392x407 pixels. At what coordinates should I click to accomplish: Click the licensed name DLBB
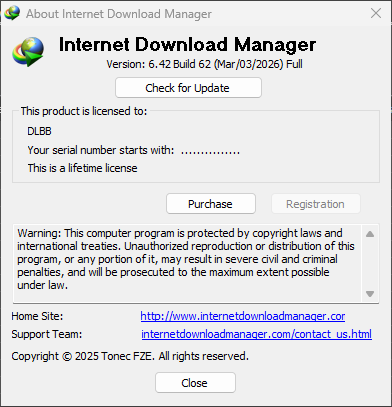[x=39, y=131]
